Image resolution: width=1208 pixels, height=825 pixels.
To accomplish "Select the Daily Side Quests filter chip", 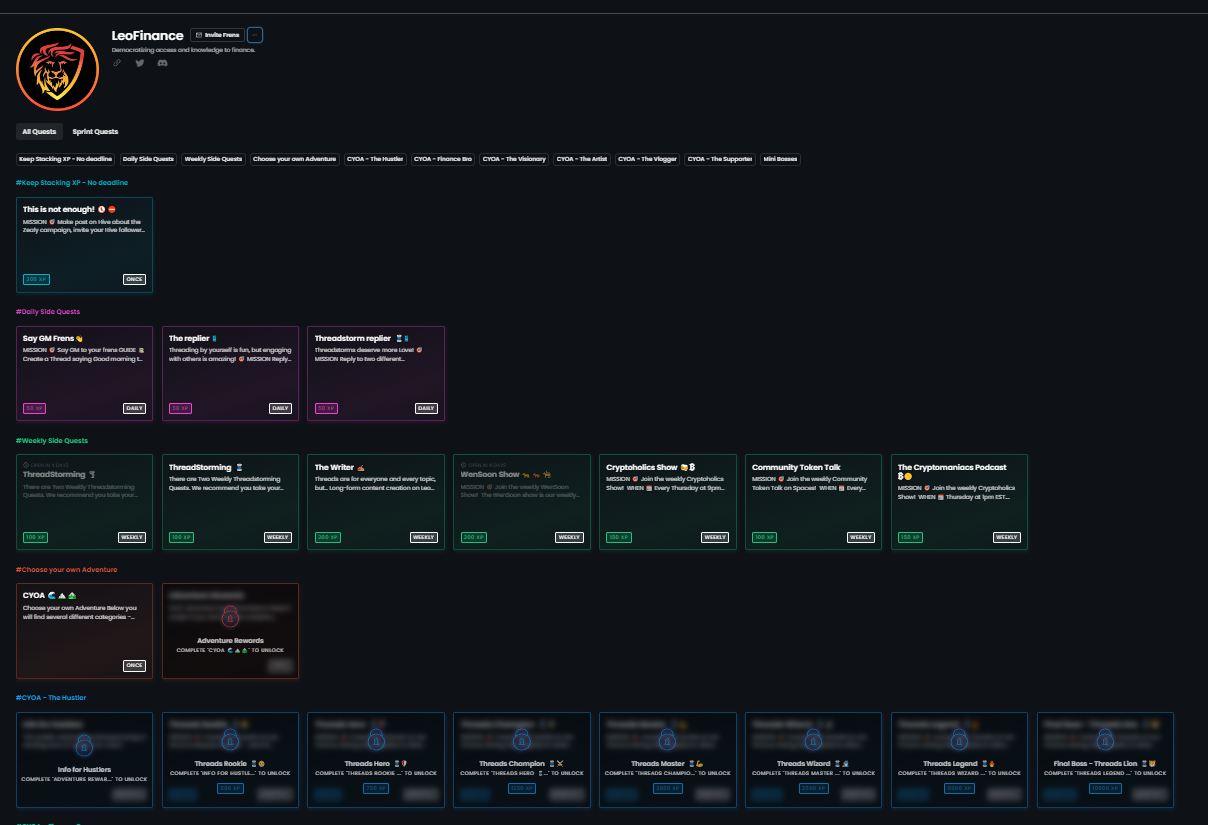I will point(149,159).
